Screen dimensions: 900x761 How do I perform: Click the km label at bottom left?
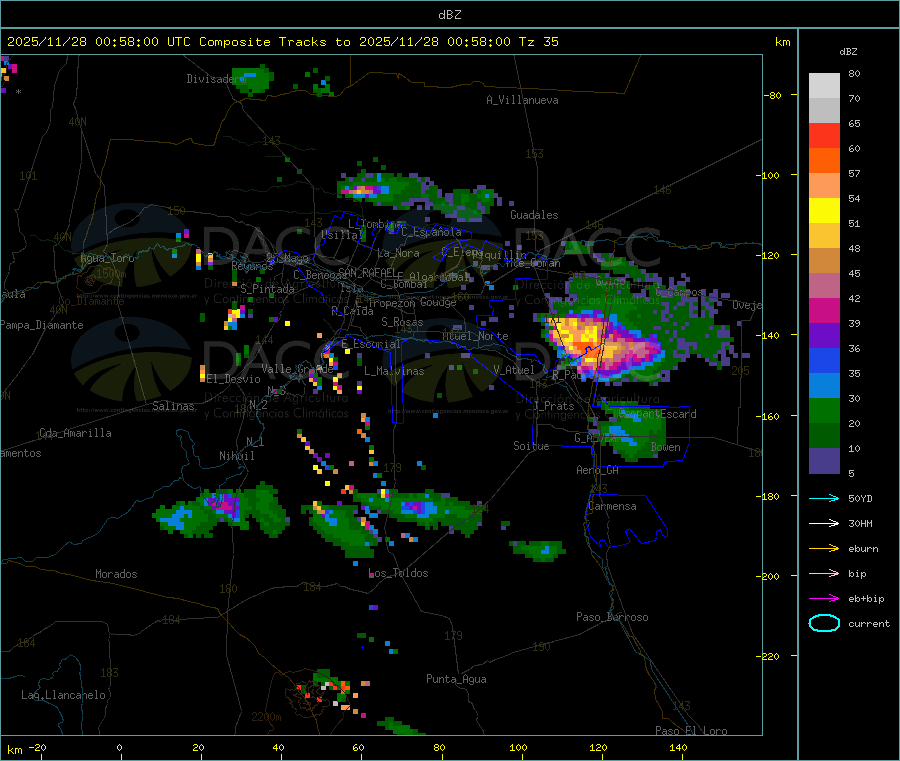pos(14,750)
